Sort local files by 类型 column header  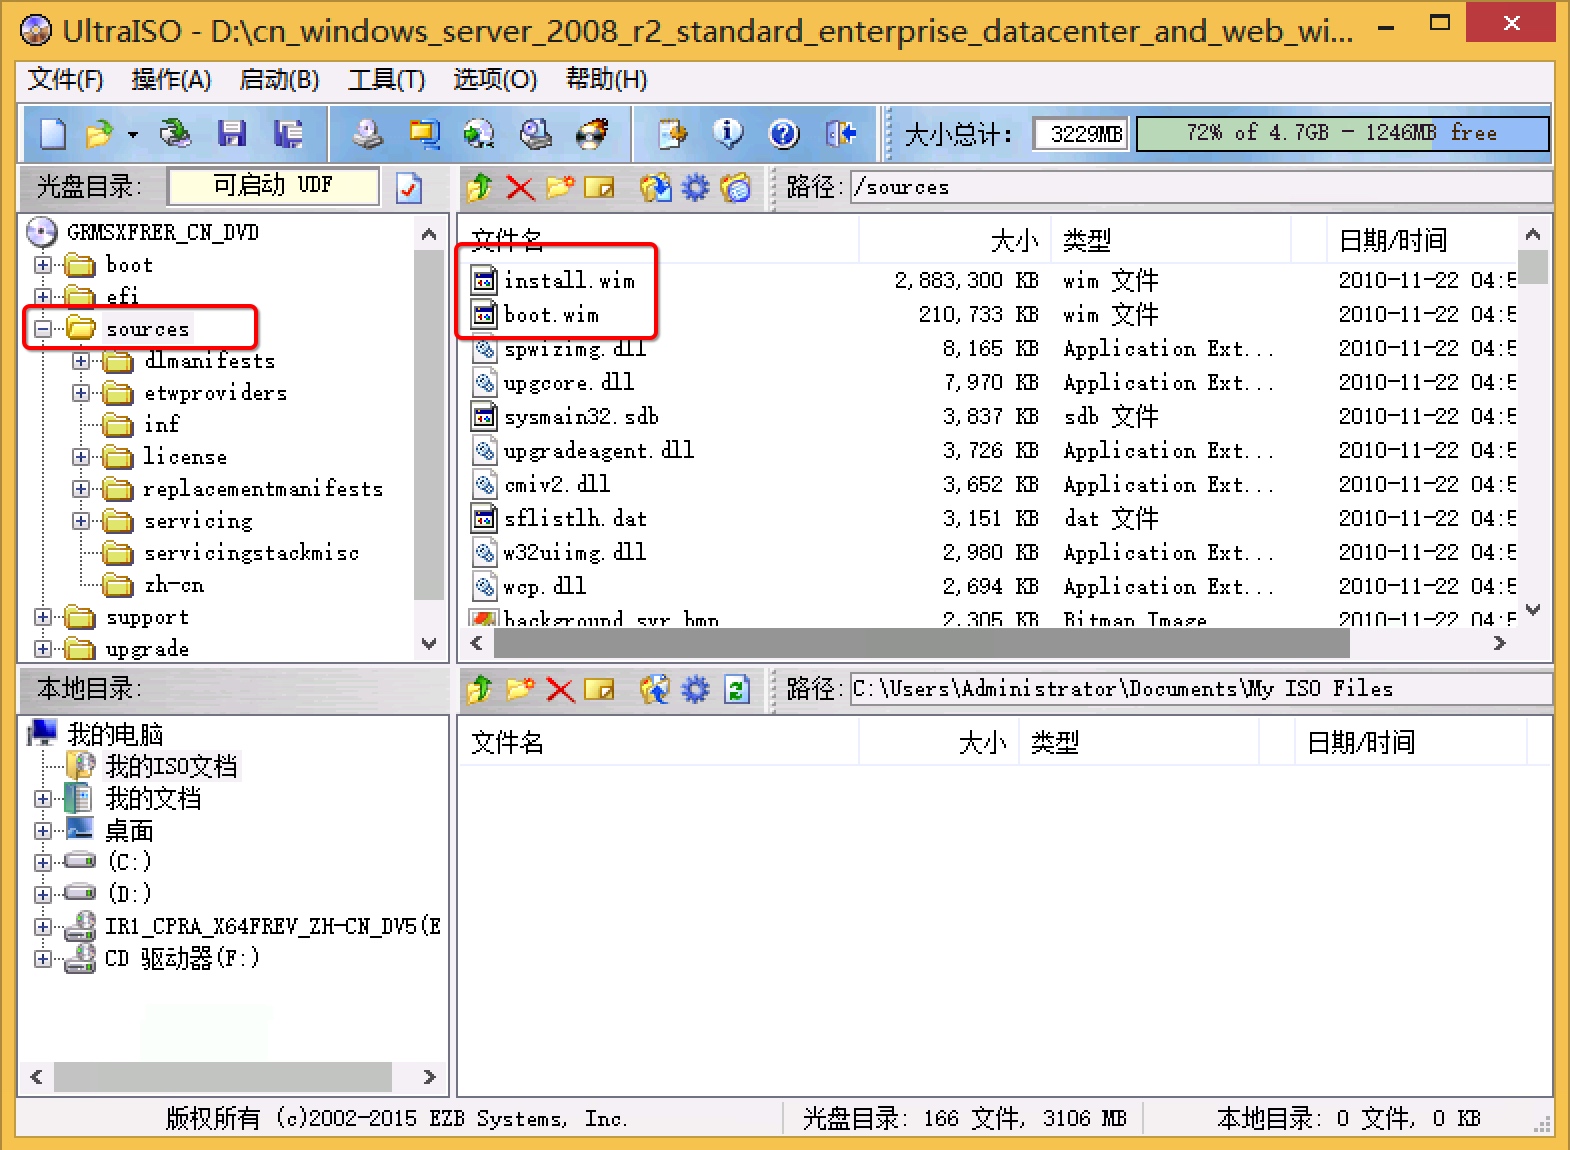point(1138,742)
